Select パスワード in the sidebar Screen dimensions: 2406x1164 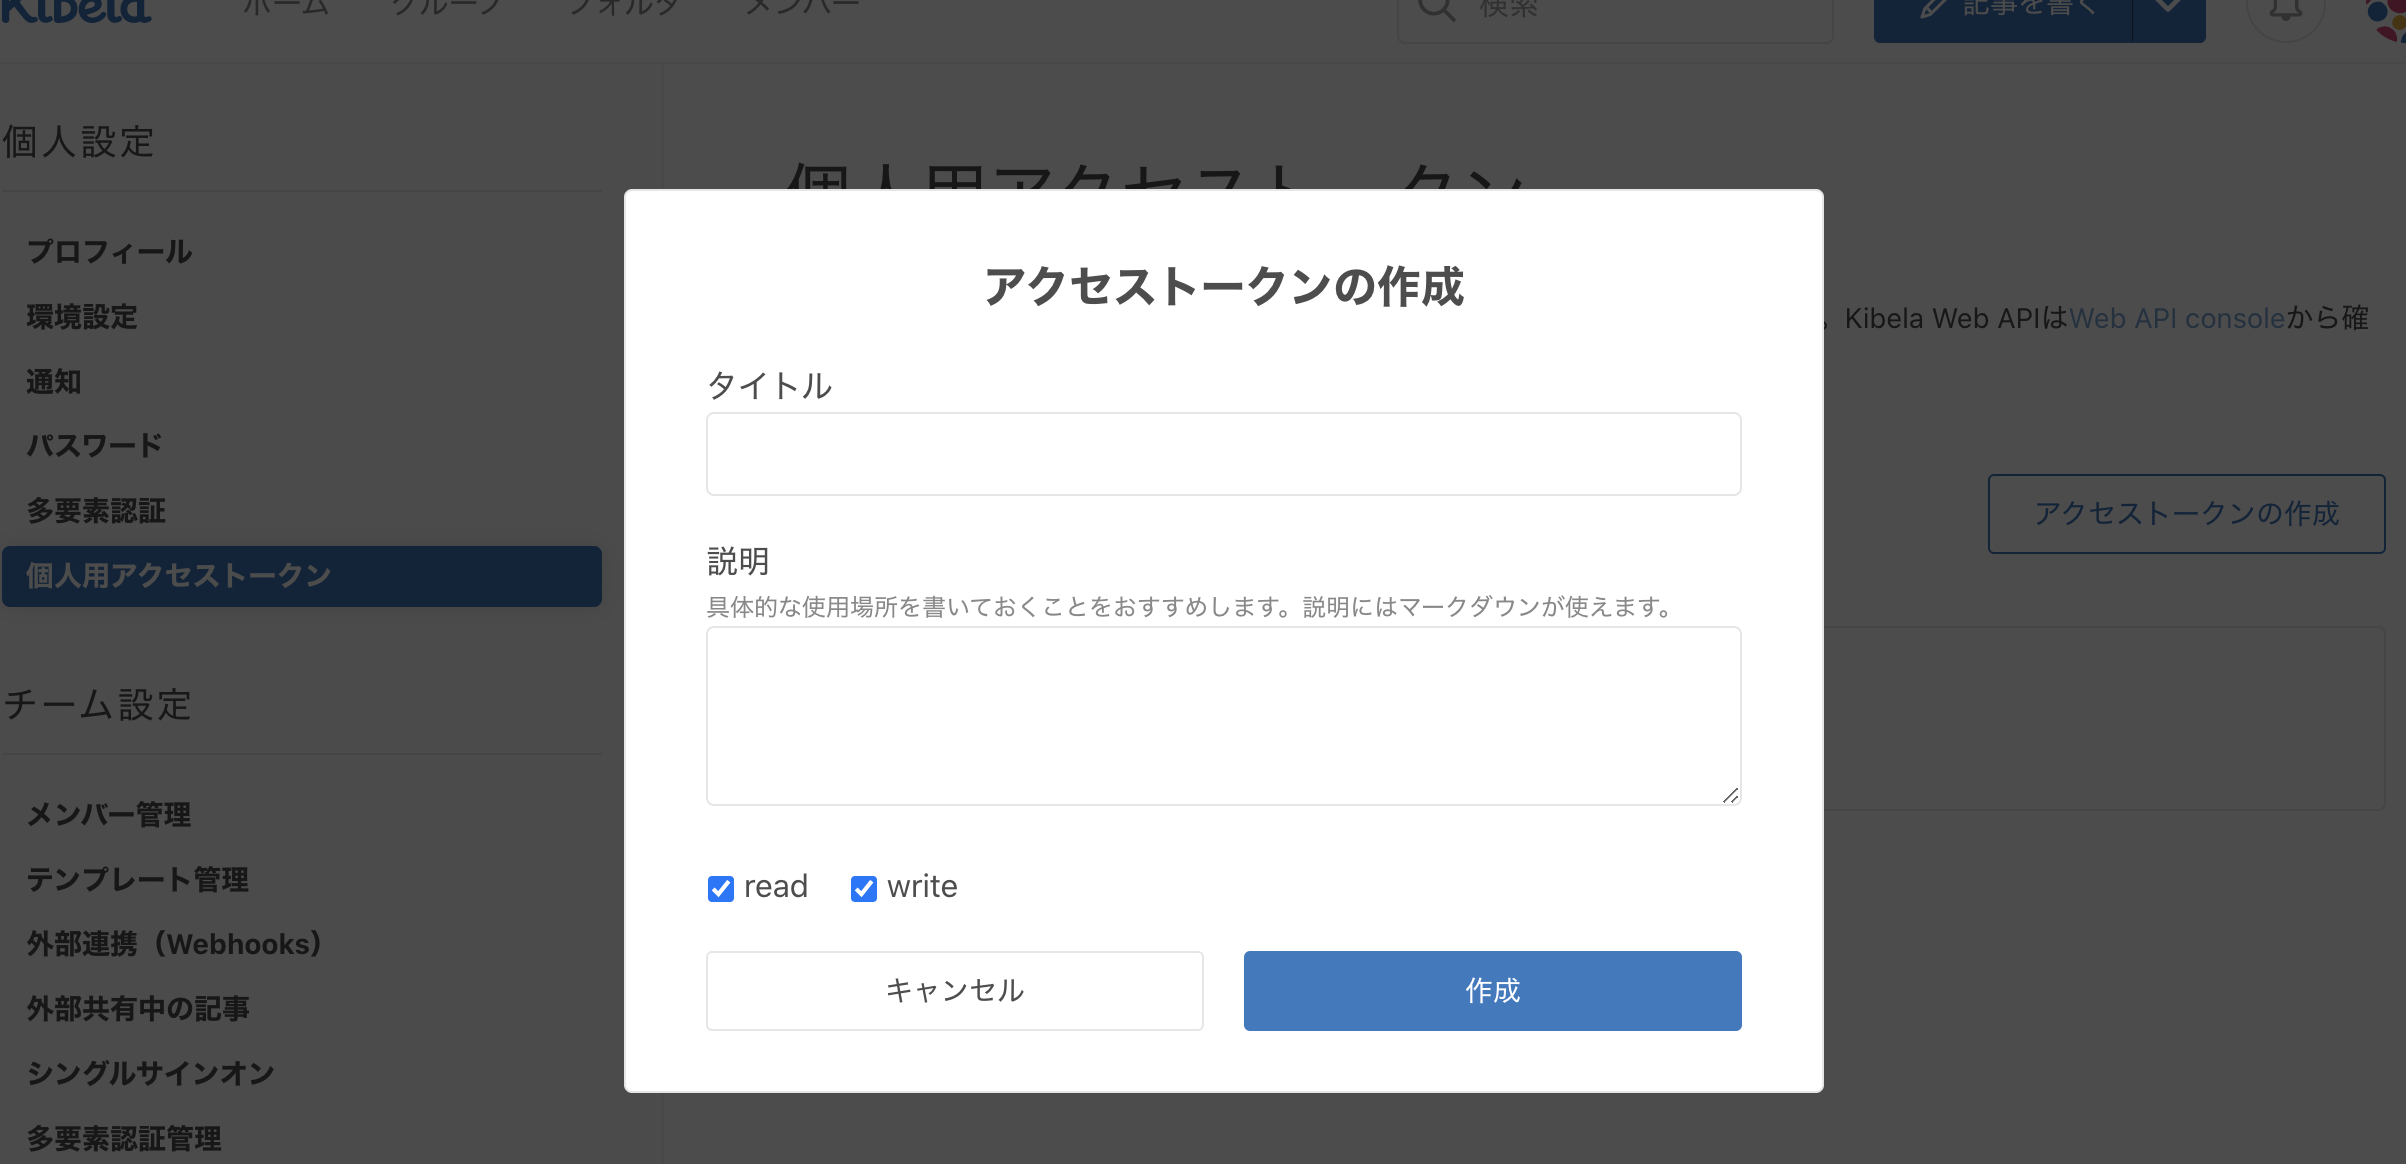click(x=94, y=446)
